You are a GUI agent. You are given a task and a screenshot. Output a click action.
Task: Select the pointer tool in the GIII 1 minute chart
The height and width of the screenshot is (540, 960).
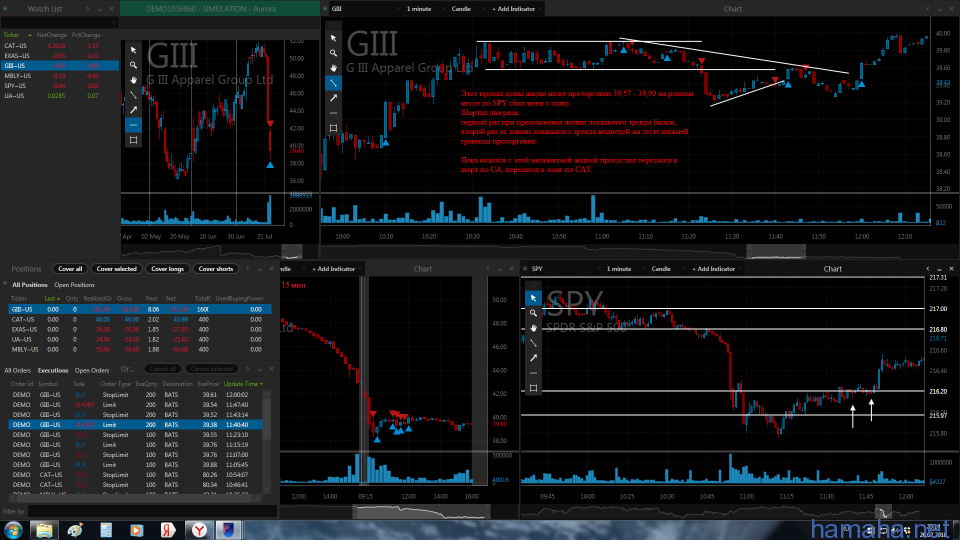[x=333, y=38]
